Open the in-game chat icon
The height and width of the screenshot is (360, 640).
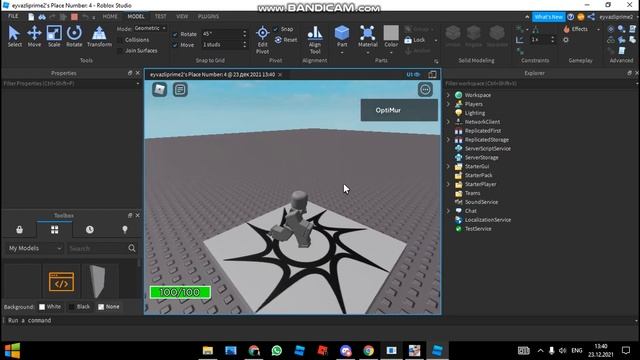click(180, 89)
